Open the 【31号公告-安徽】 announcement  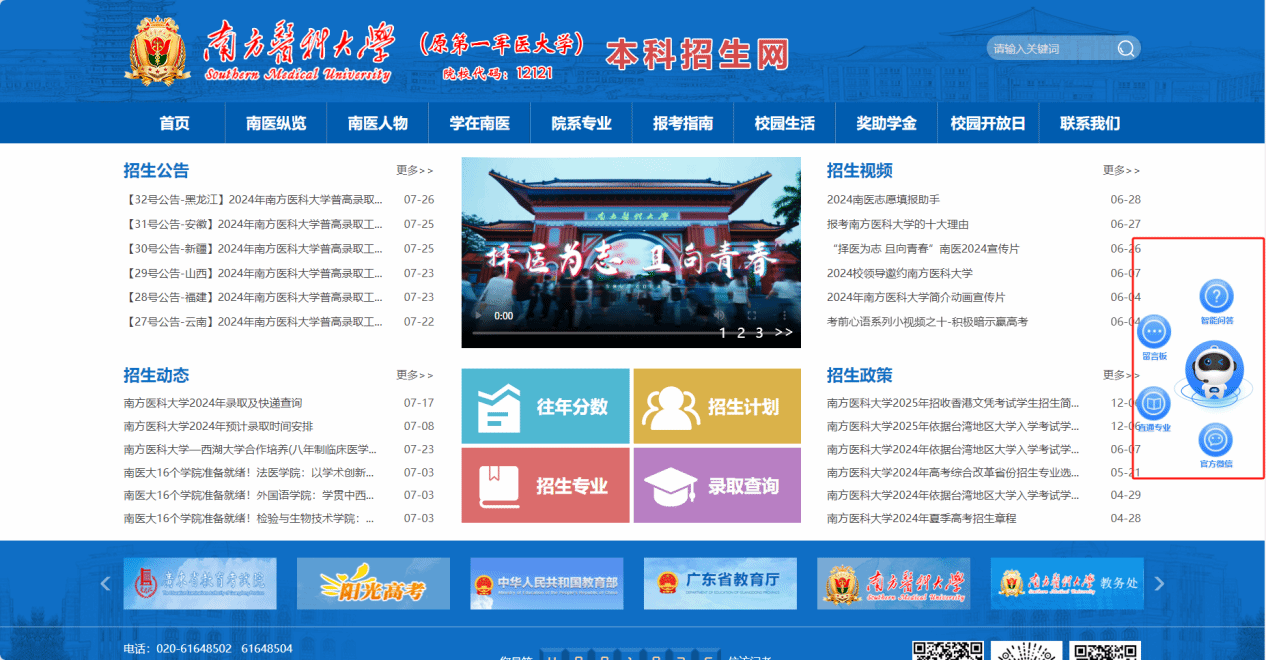(254, 224)
